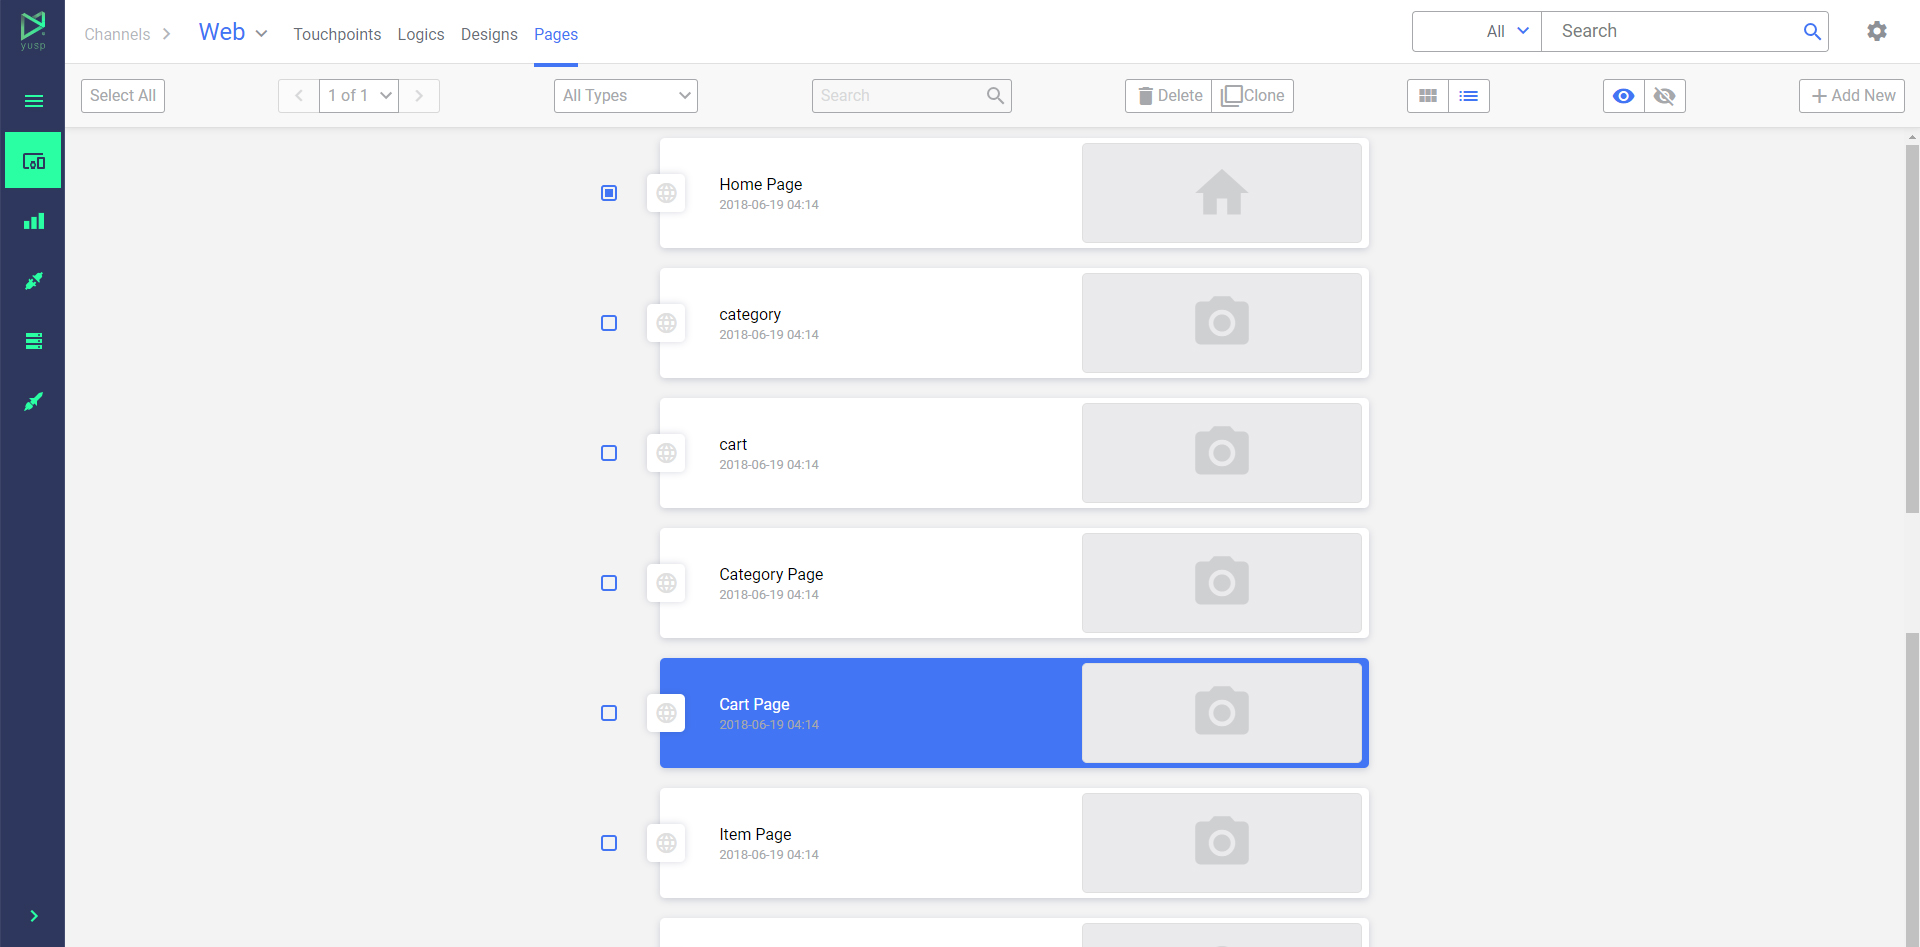Image resolution: width=1920 pixels, height=947 pixels.
Task: Open the bar chart analytics icon
Action: (x=34, y=221)
